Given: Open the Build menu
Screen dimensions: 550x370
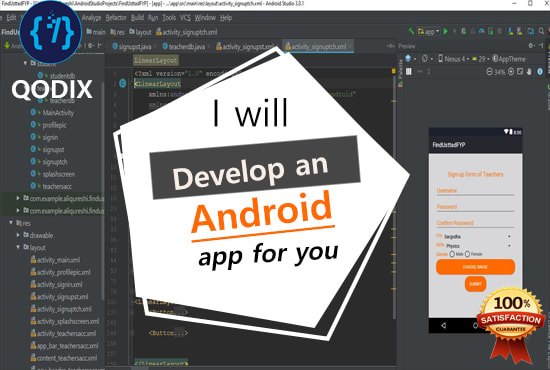Looking at the screenshot, I should 137,18.
